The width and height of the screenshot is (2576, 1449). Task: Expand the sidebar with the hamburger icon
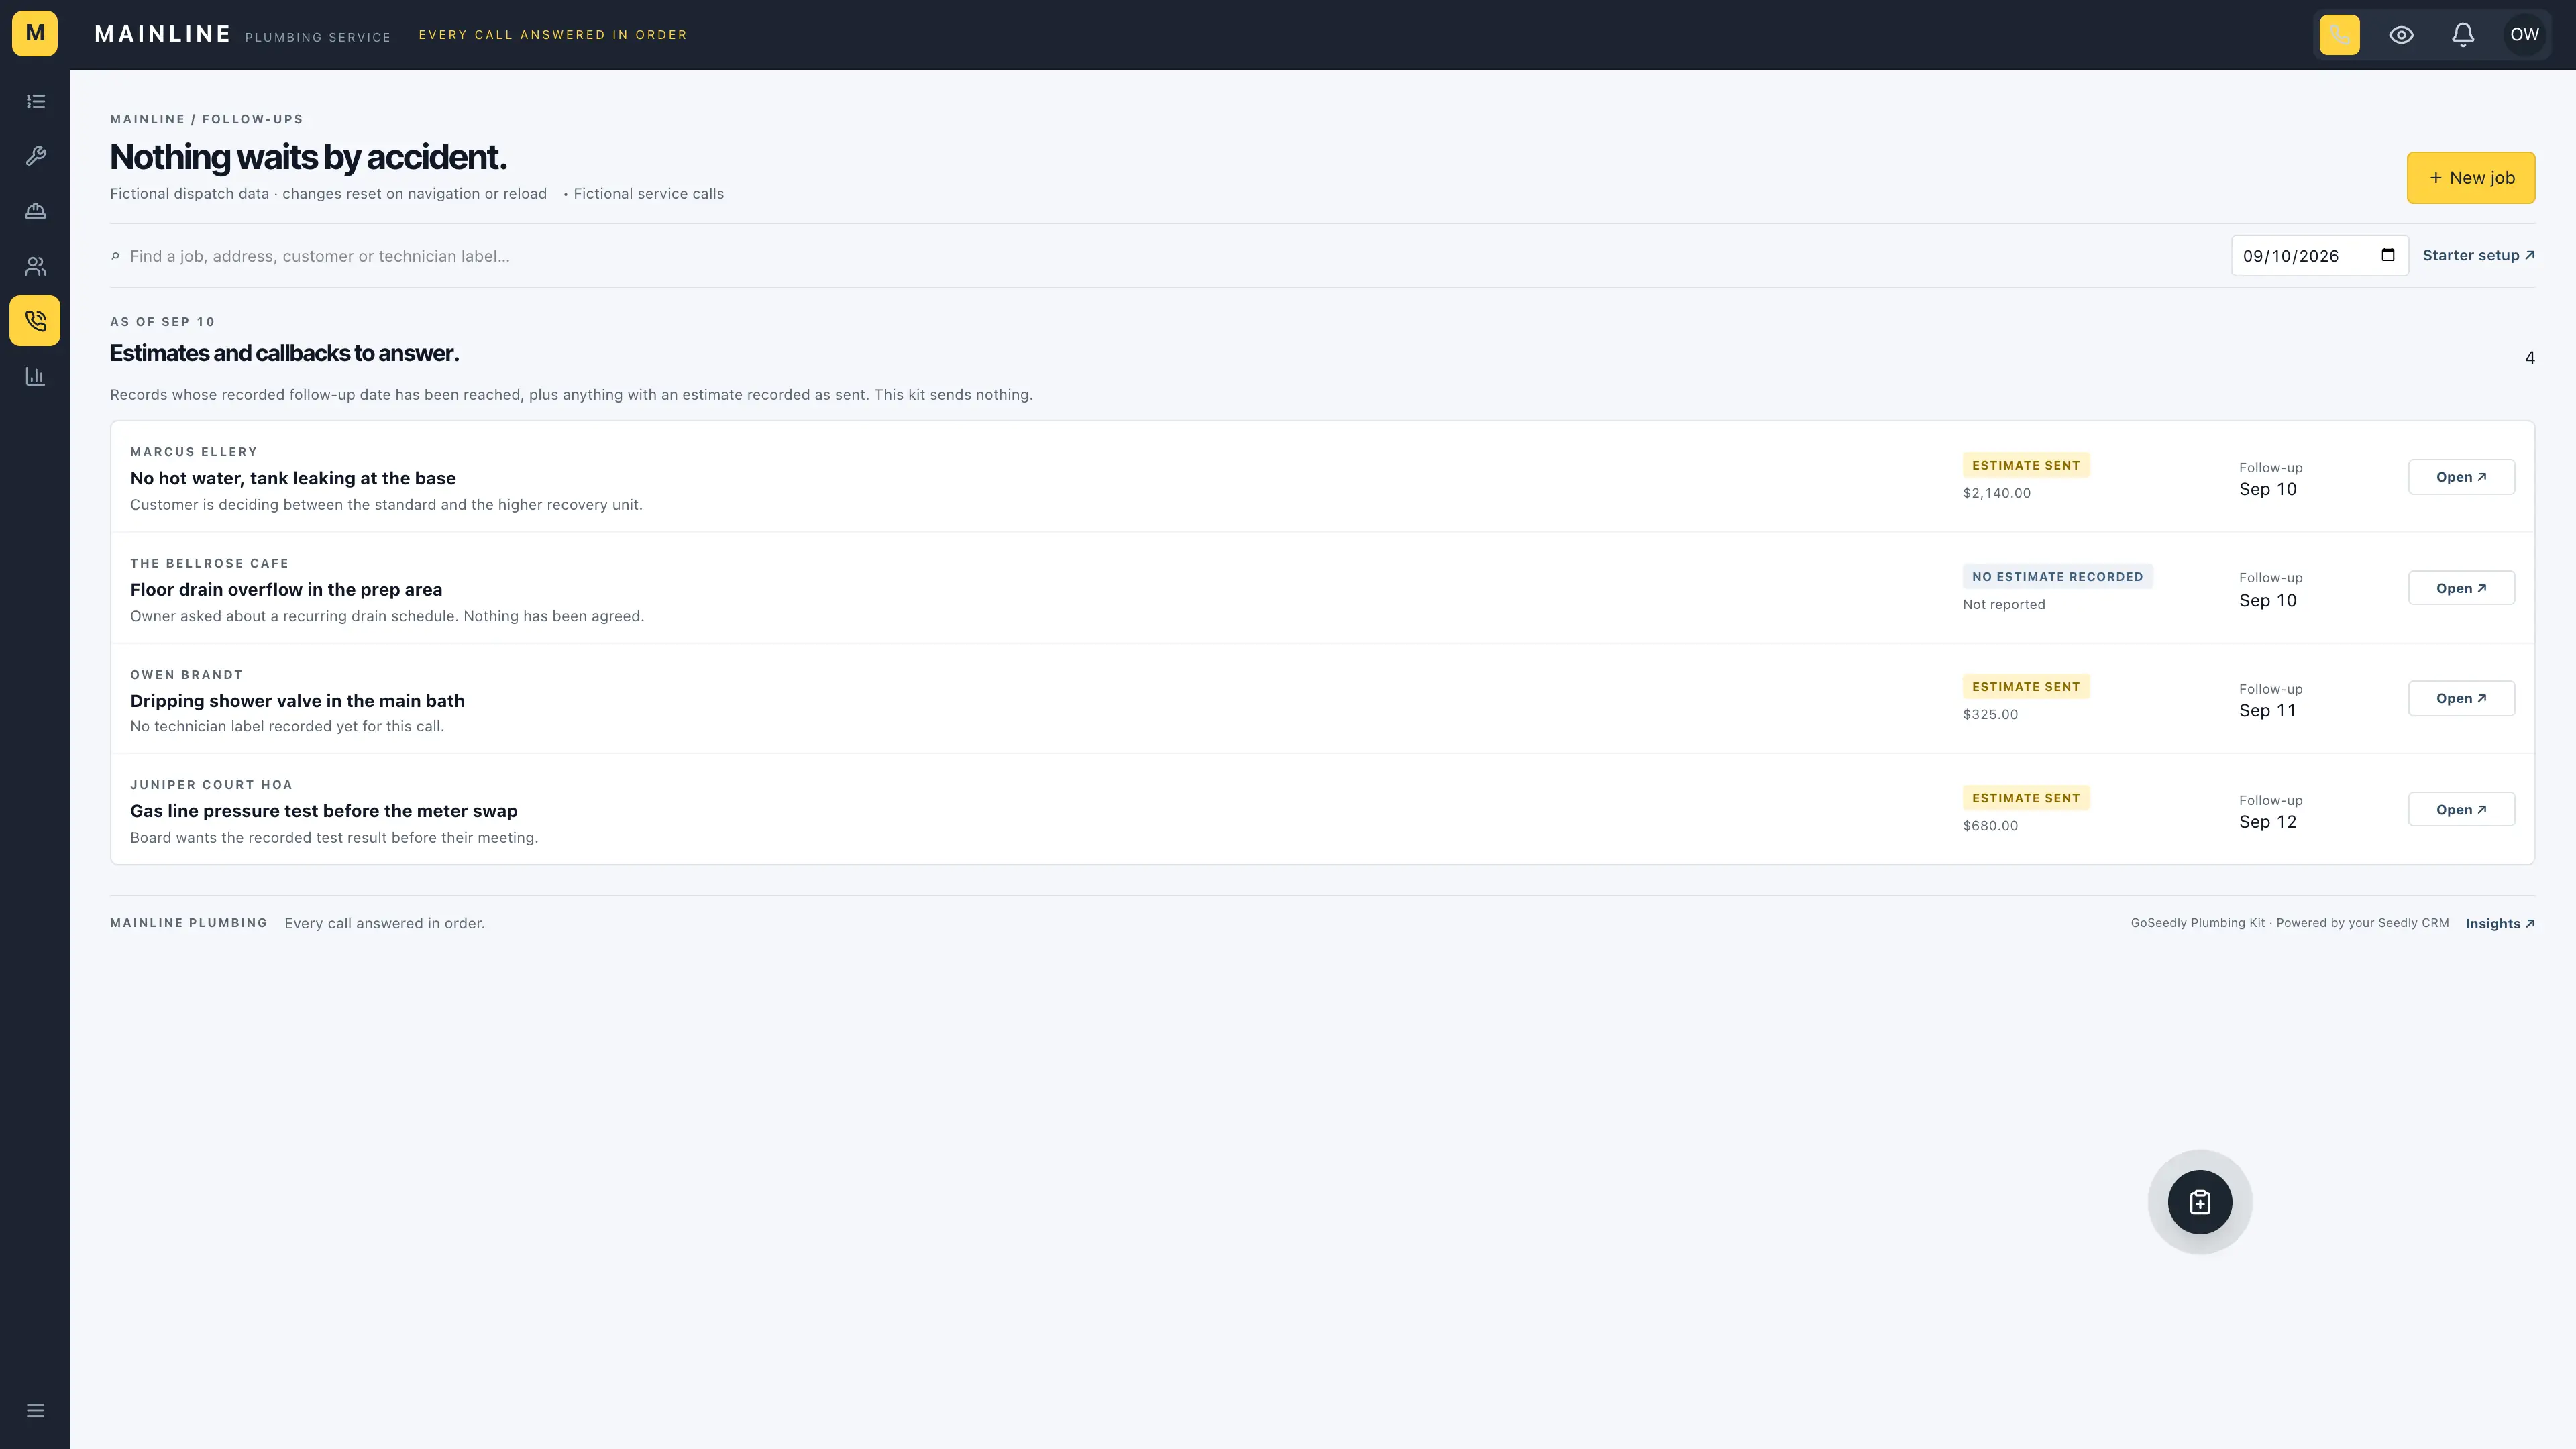35,1411
